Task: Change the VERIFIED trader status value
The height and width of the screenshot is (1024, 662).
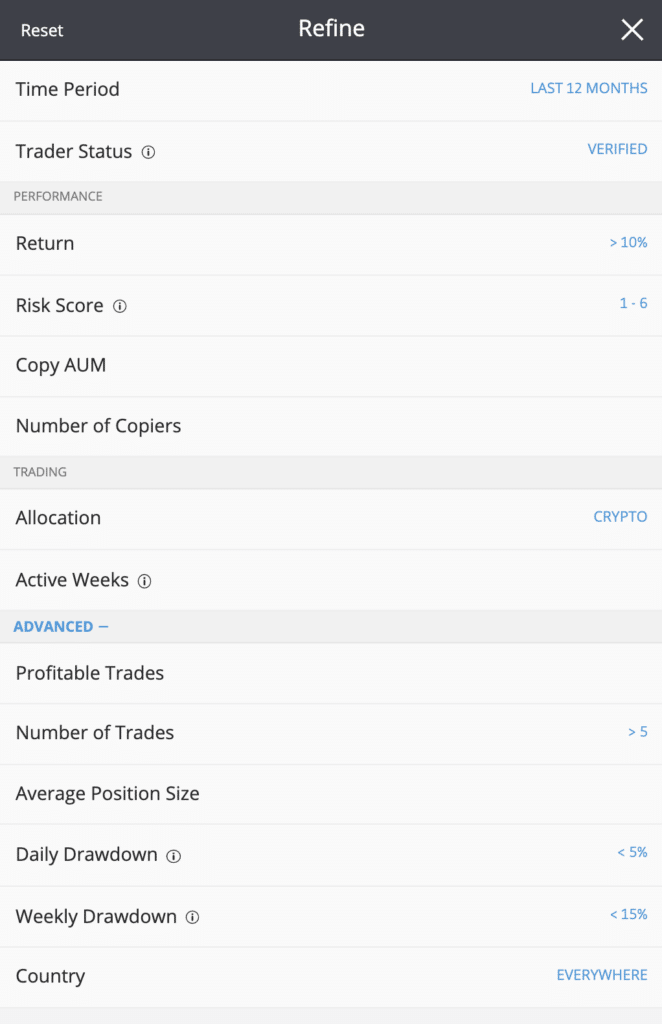Action: (617, 149)
